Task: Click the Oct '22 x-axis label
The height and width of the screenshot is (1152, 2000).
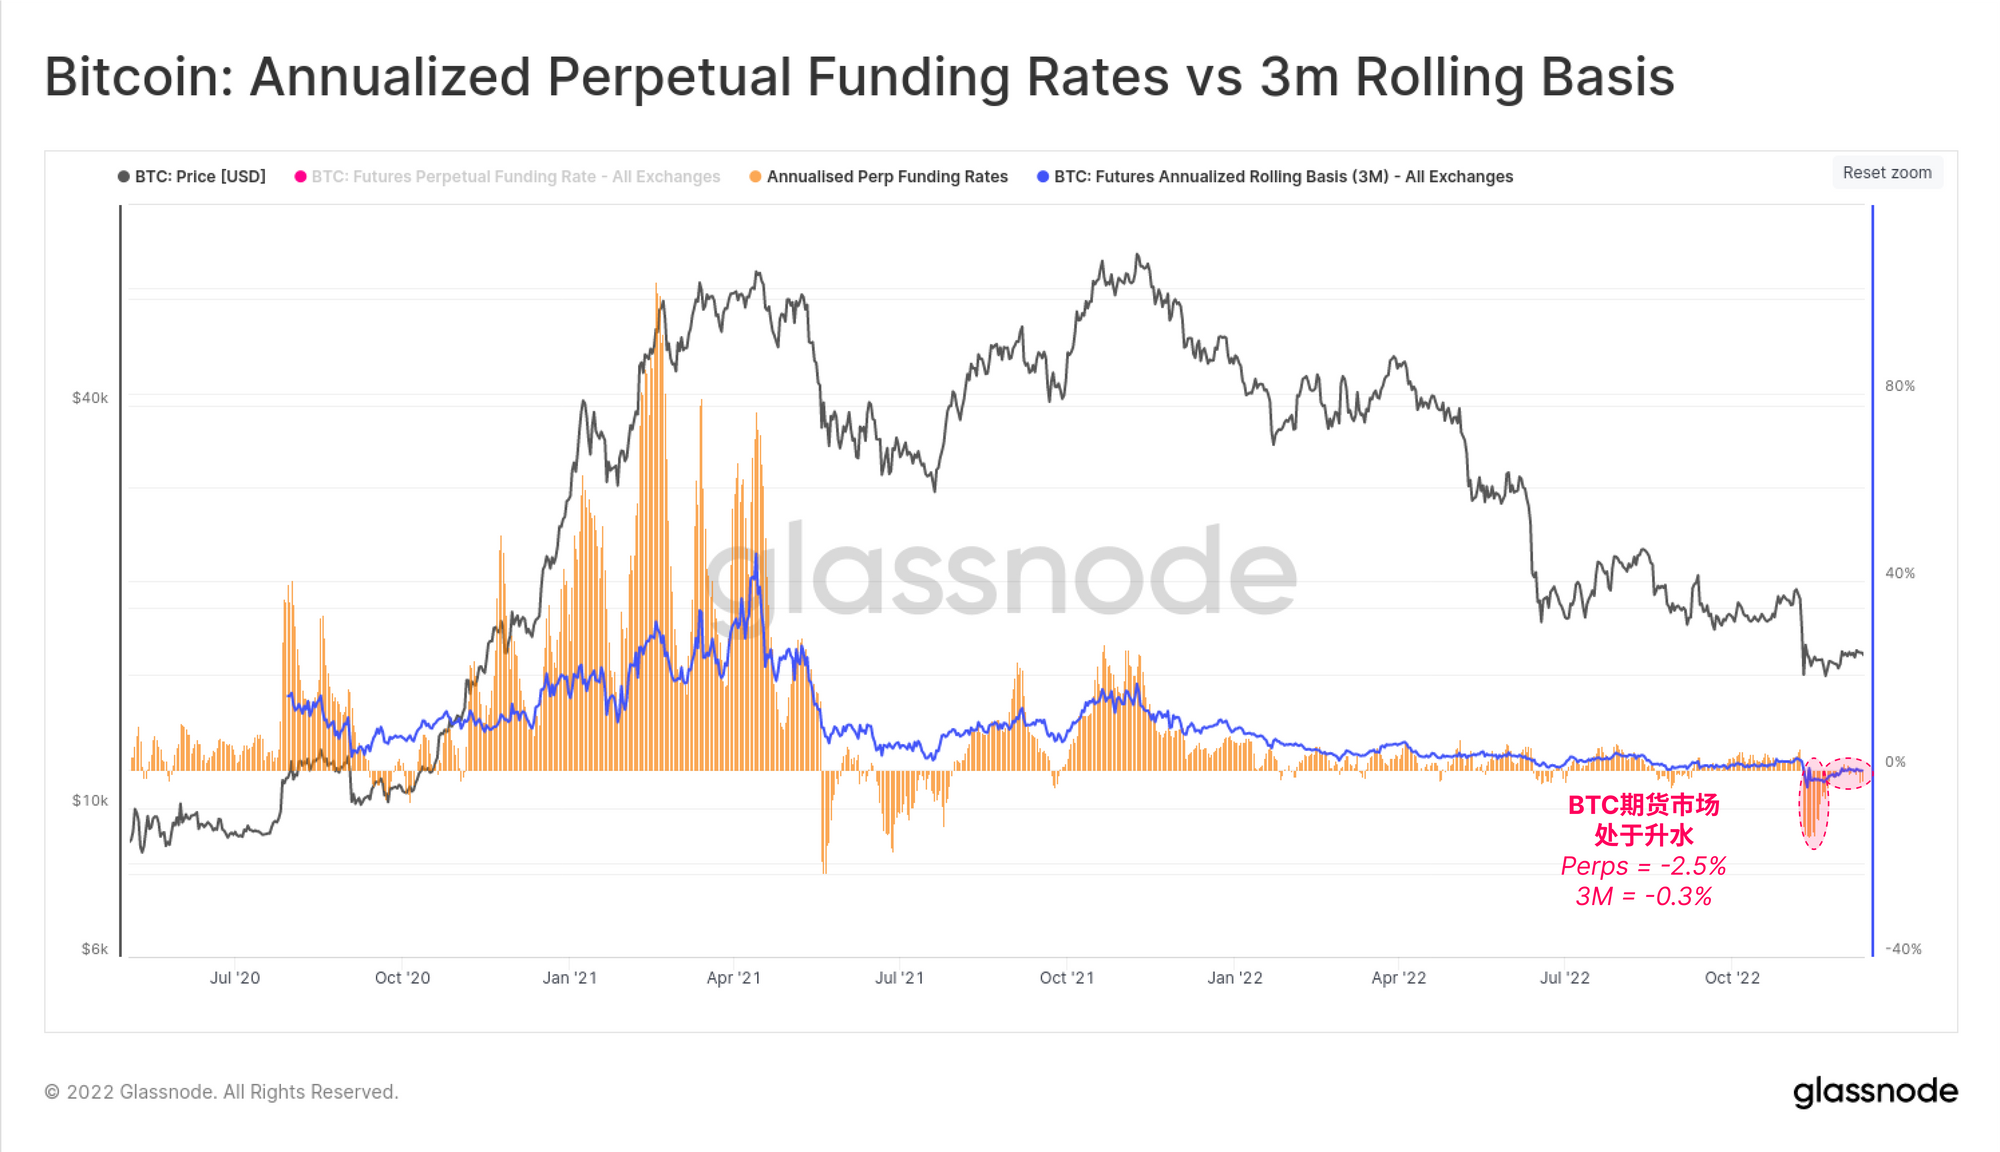Action: [x=1732, y=977]
